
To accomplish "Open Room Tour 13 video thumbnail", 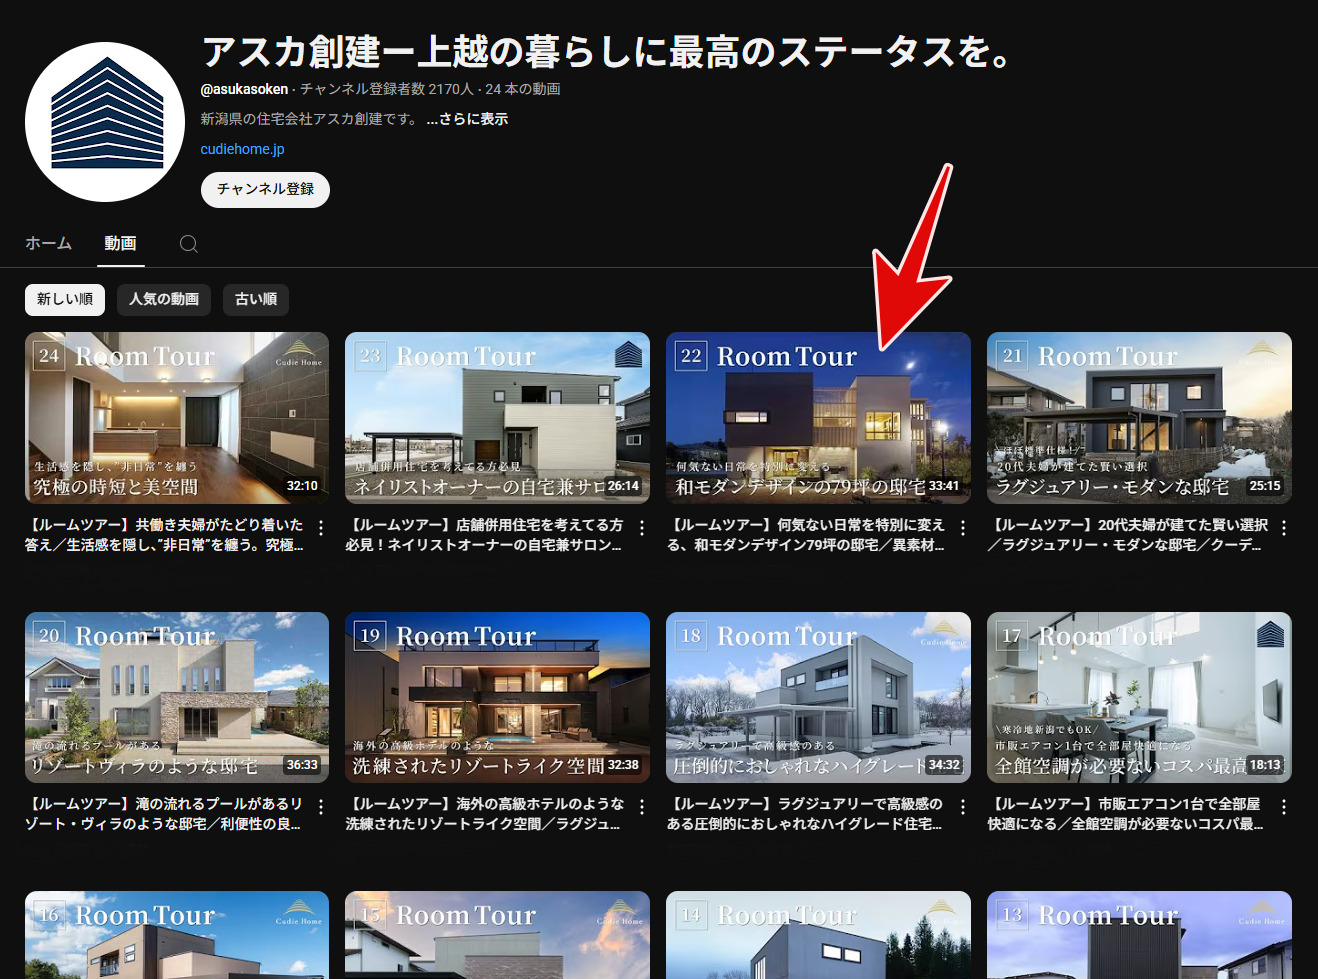I will coord(1139,935).
